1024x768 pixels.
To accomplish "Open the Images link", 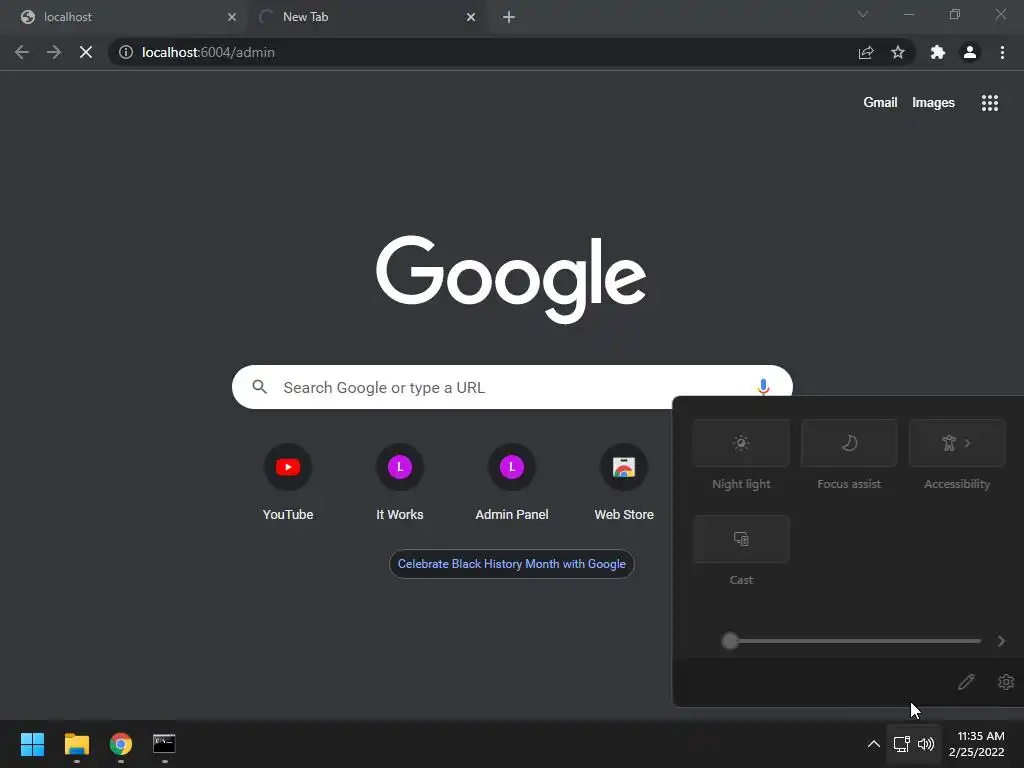I will point(933,103).
